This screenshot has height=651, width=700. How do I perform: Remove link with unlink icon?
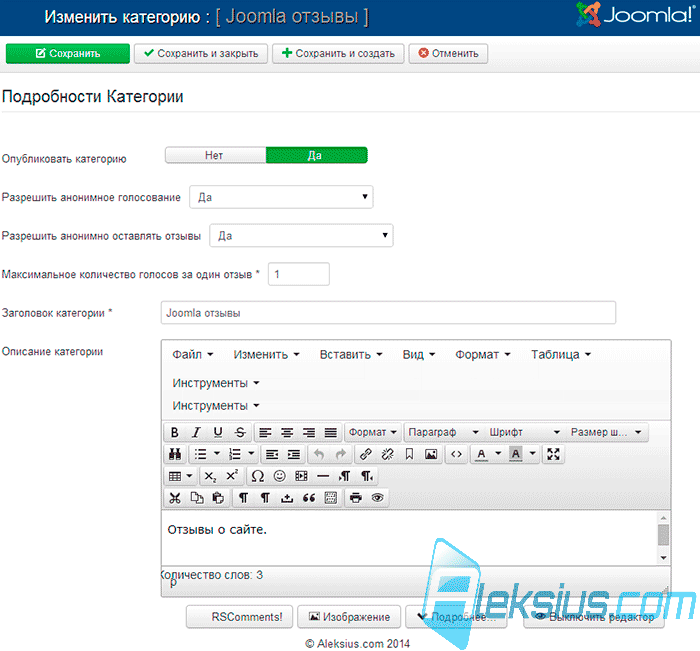pos(388,455)
